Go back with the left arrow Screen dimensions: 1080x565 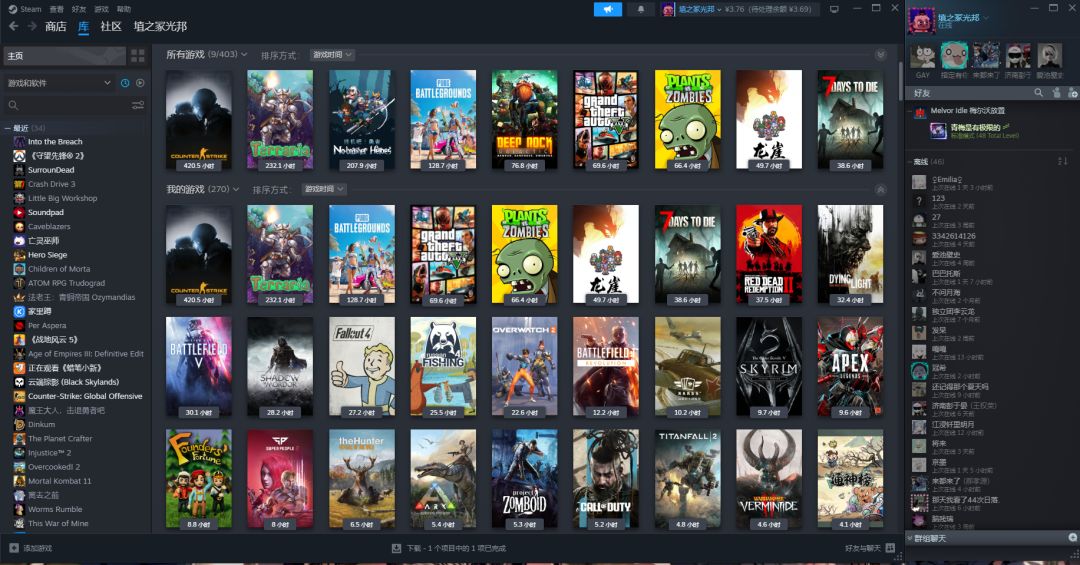click(x=14, y=26)
